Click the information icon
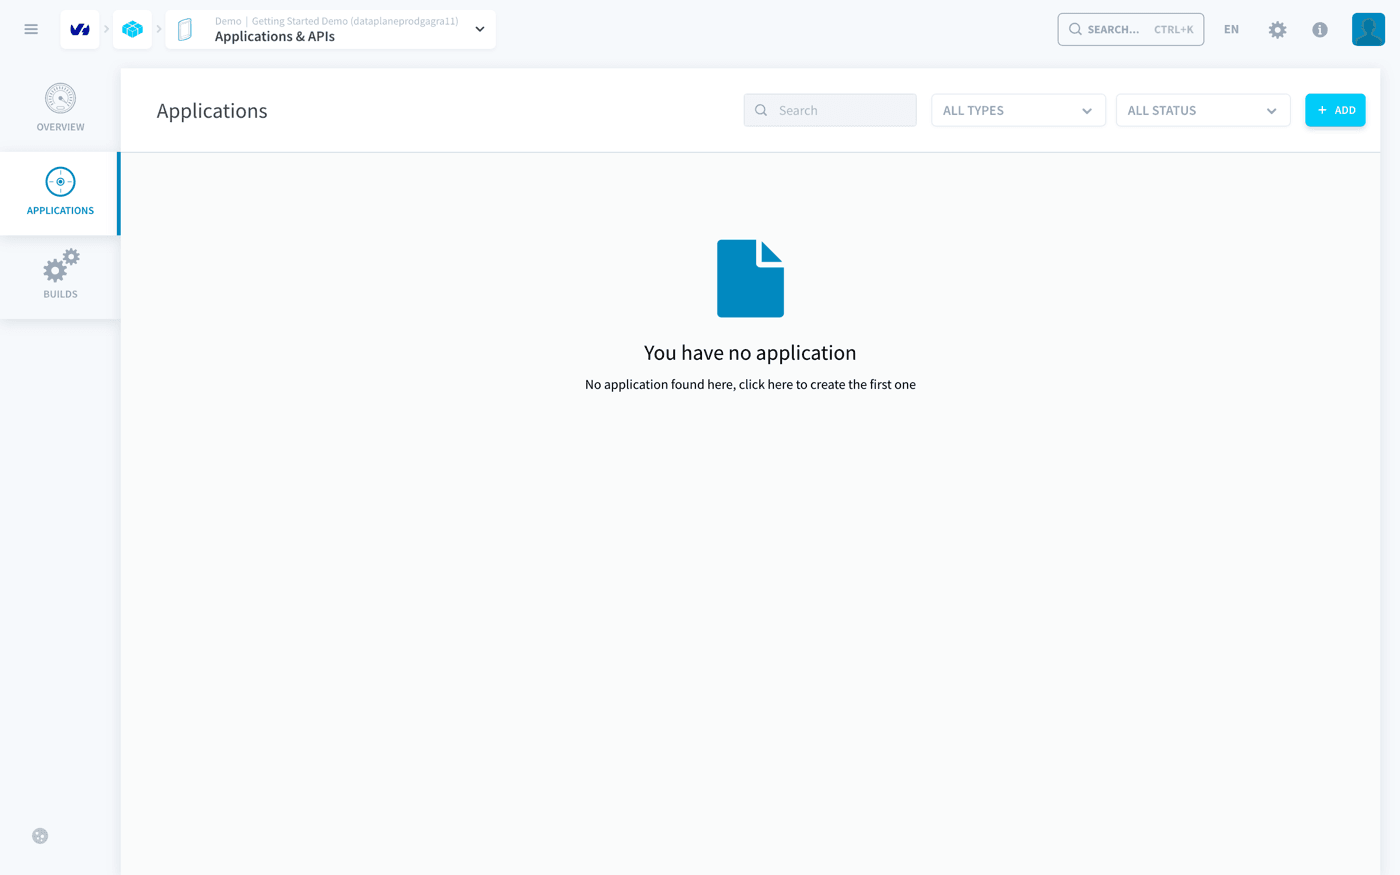This screenshot has width=1400, height=875. 1320,30
